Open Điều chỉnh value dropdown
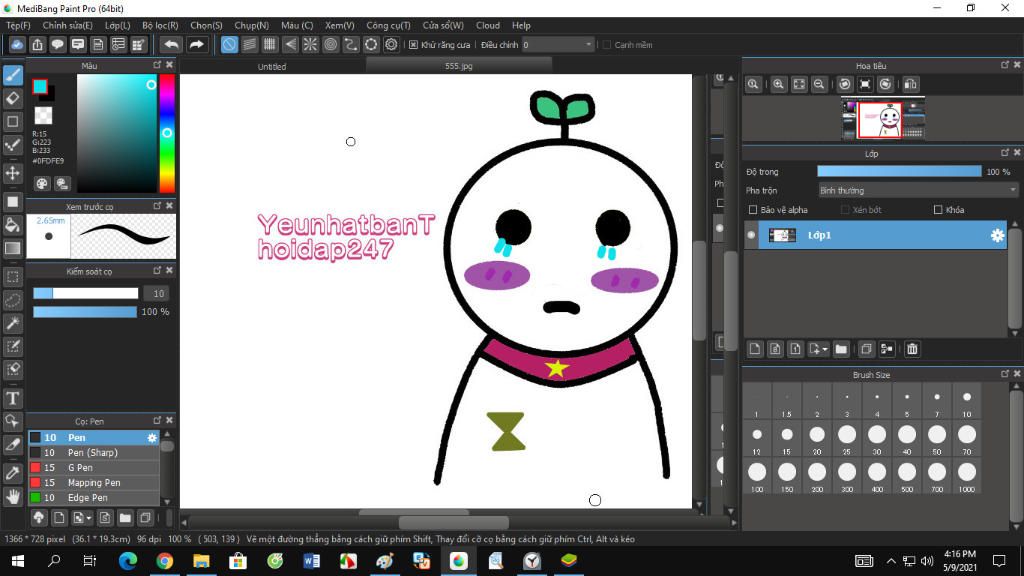This screenshot has width=1024, height=576. [558, 45]
